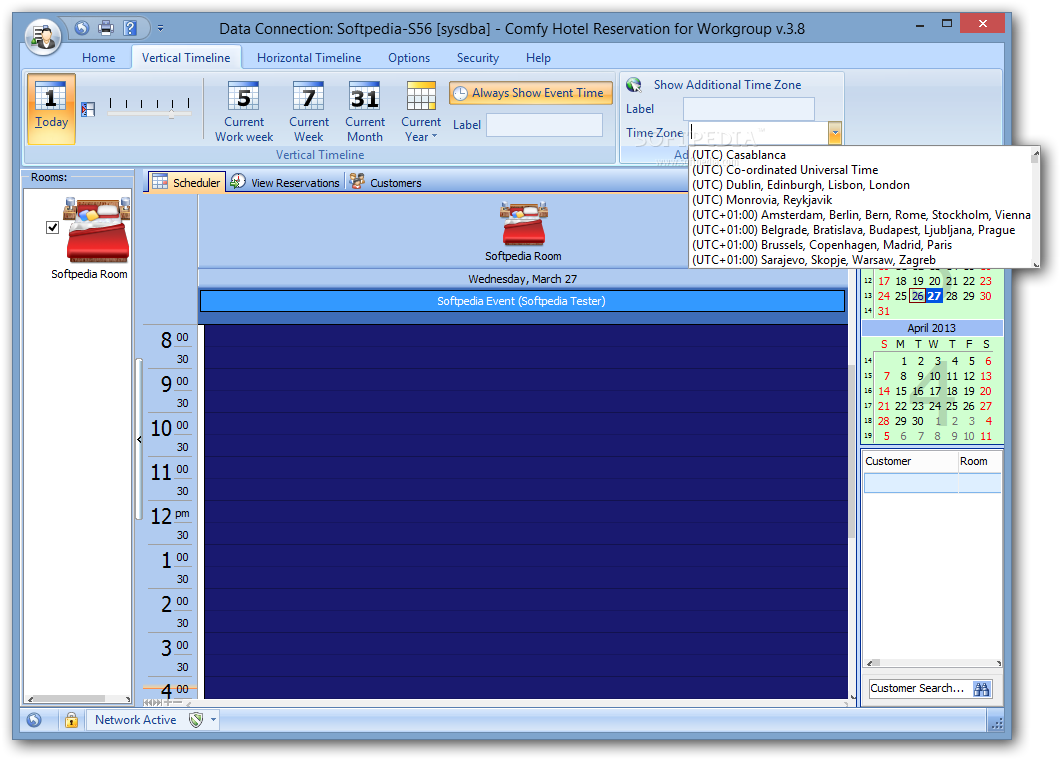
Task: Click the binoculars customer search icon
Action: pyautogui.click(x=981, y=689)
